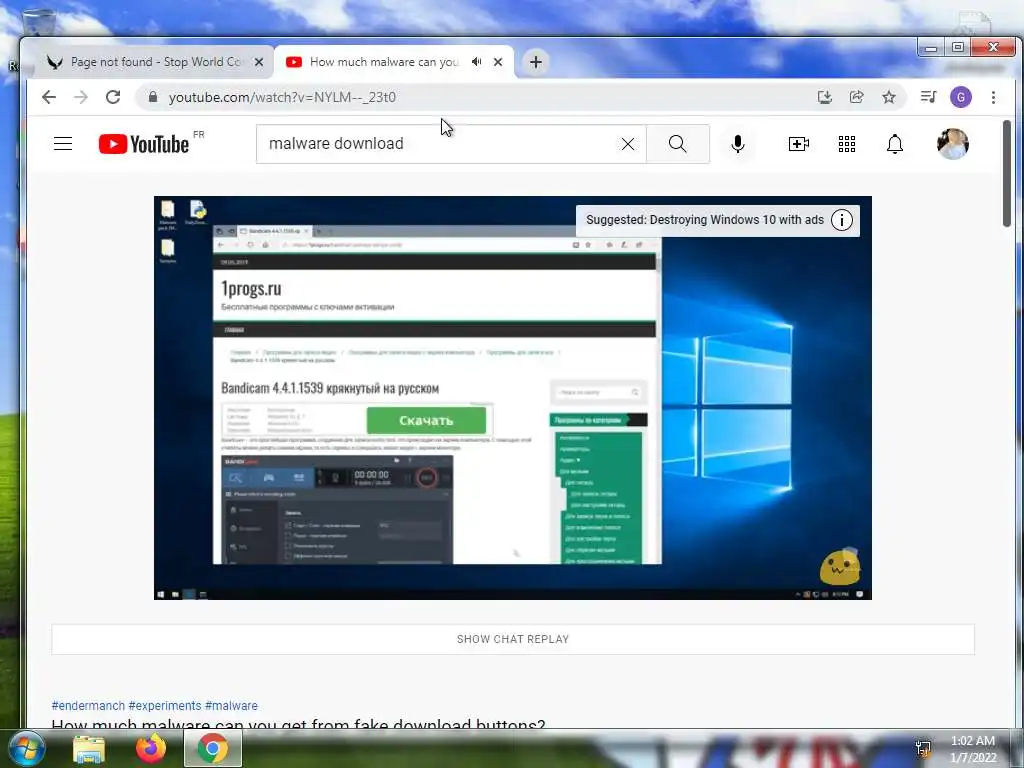Click the page vertical scrollbar

click(x=1007, y=173)
